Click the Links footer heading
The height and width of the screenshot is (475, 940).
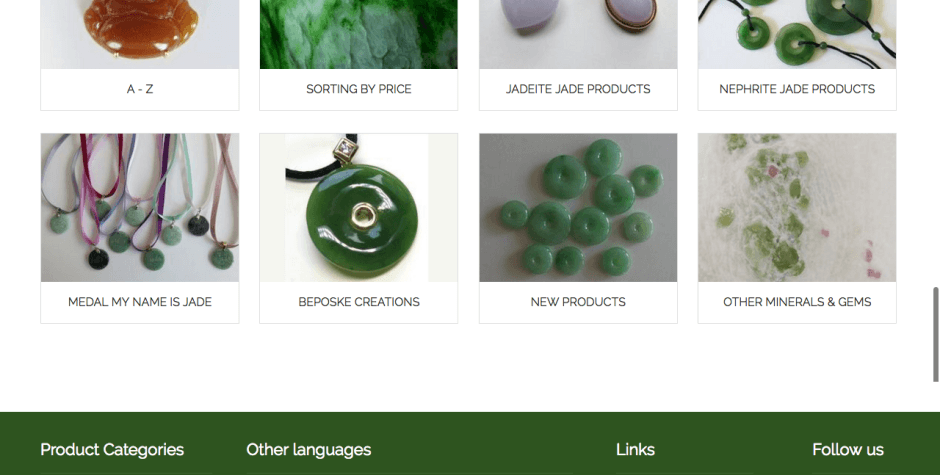[x=635, y=450]
